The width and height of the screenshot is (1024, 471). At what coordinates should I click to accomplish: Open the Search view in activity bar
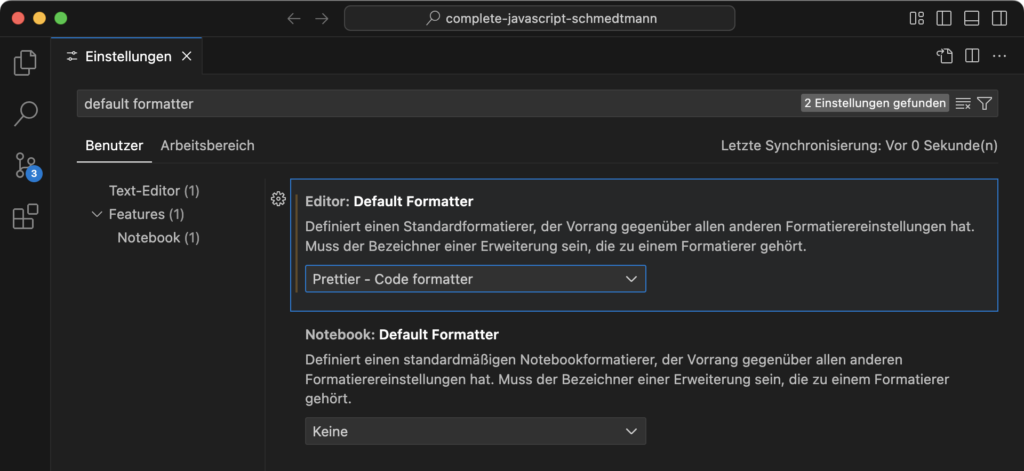click(25, 114)
